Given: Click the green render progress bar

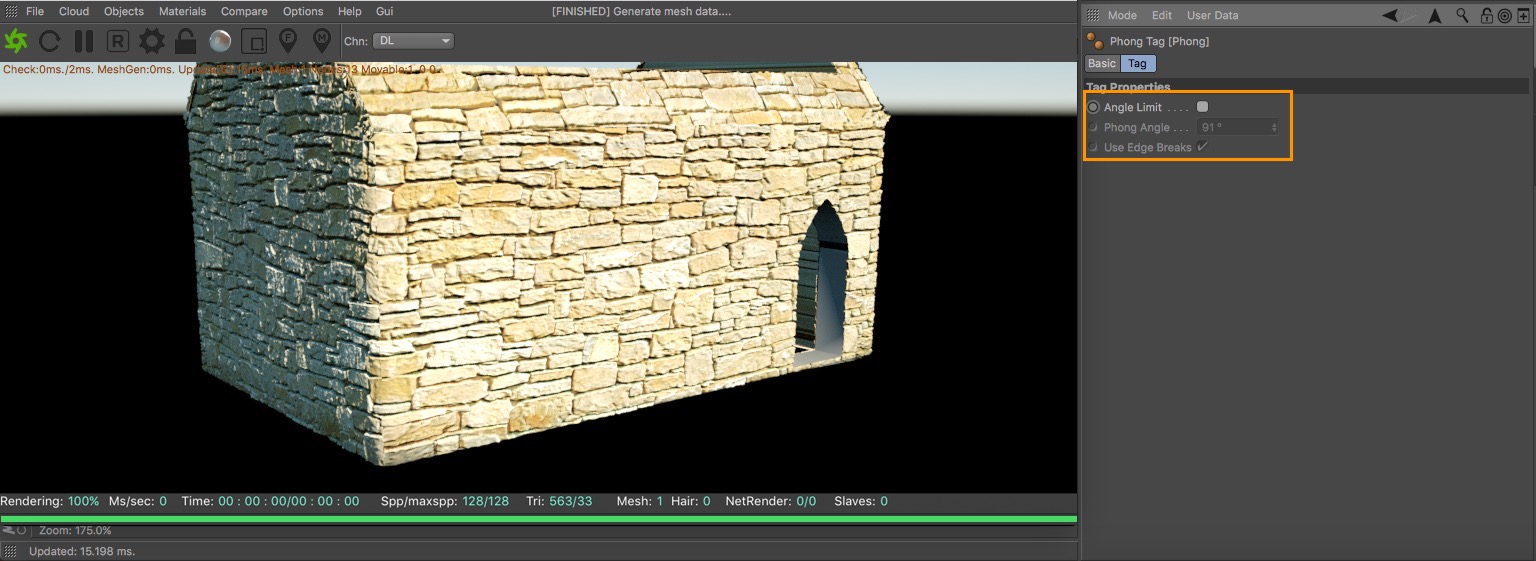Looking at the screenshot, I should [538, 519].
